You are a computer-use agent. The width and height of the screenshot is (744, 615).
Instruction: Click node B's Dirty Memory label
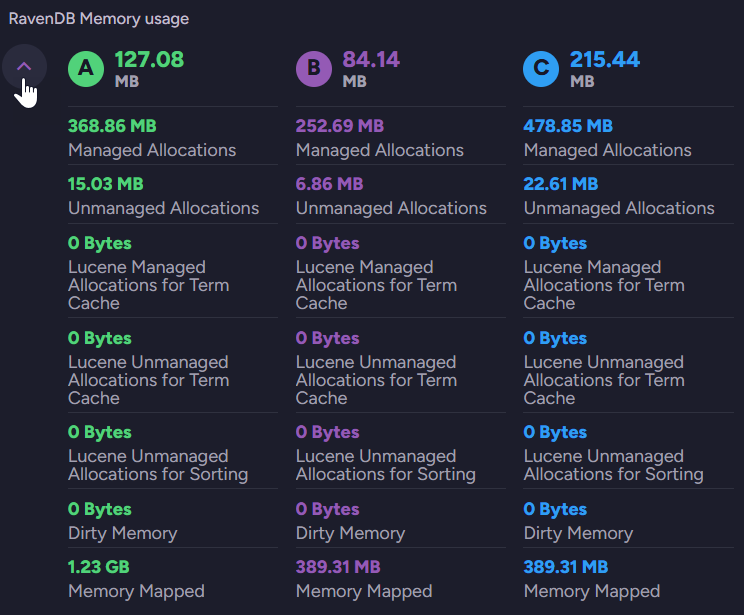tap(350, 533)
